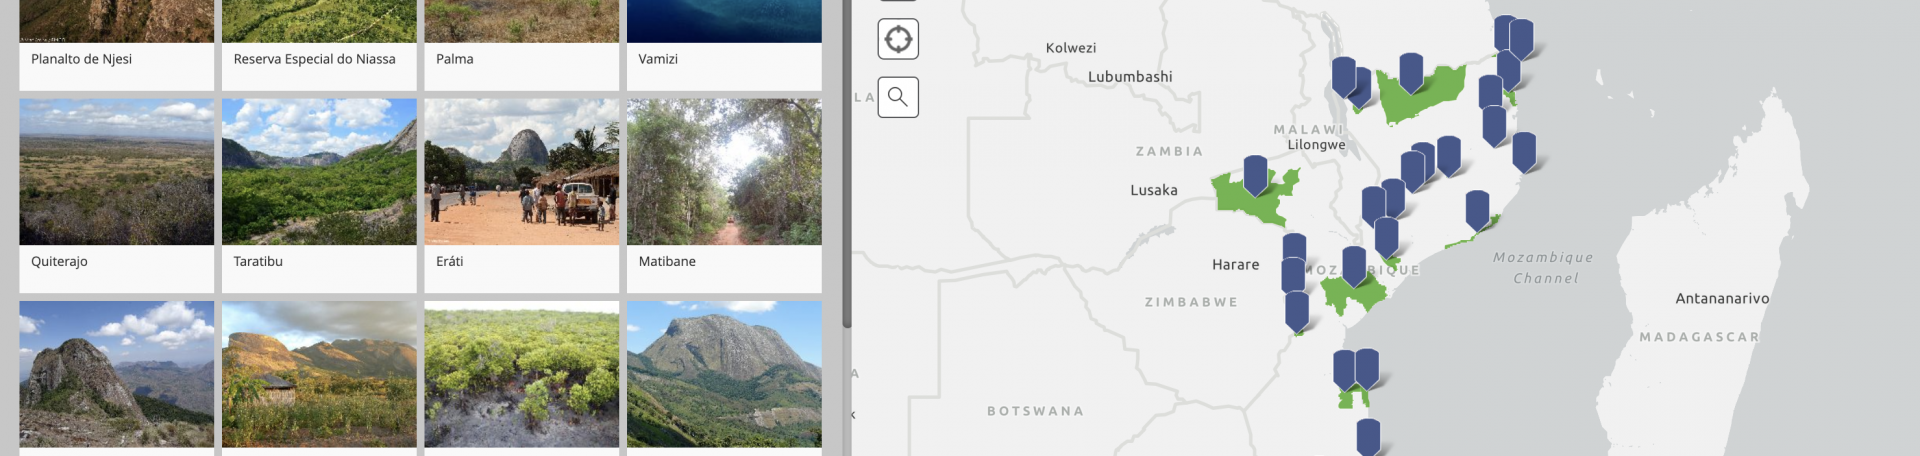
Task: Open the Taratibu landscape thumbnail
Action: (x=319, y=172)
